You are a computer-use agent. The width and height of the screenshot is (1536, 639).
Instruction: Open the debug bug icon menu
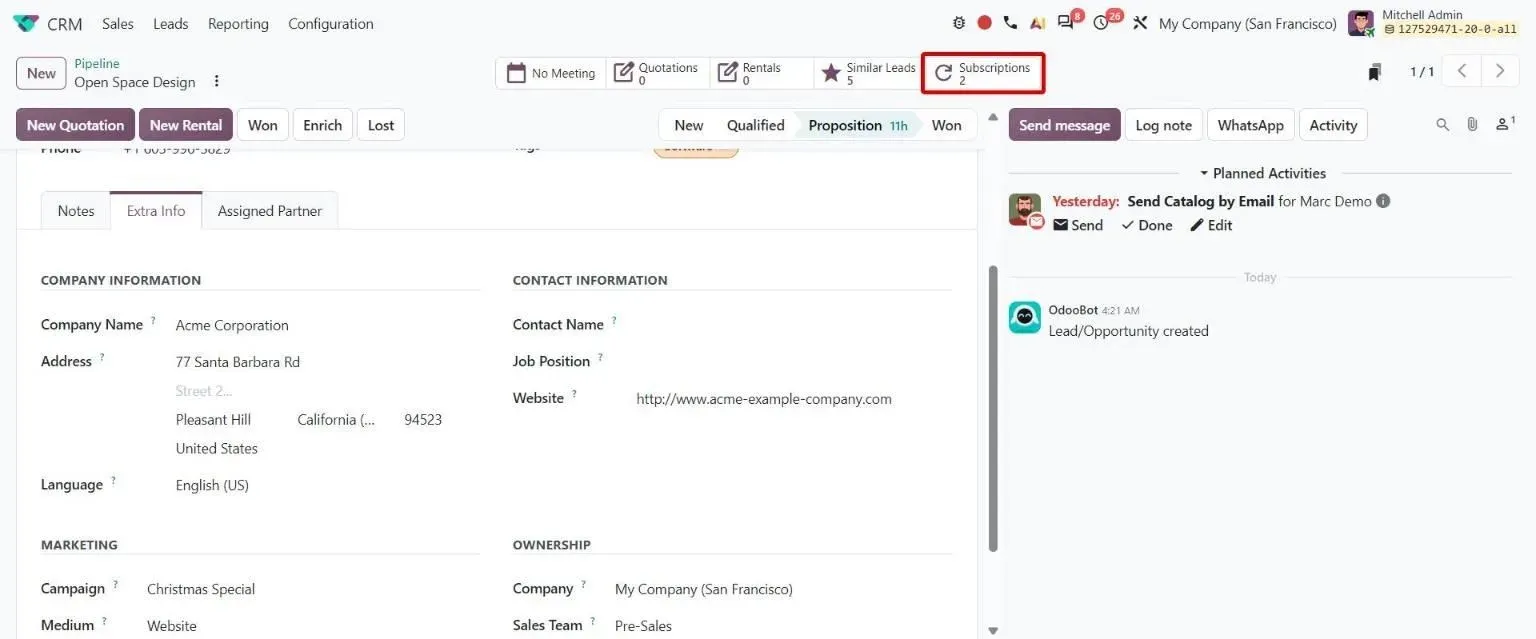(x=959, y=23)
